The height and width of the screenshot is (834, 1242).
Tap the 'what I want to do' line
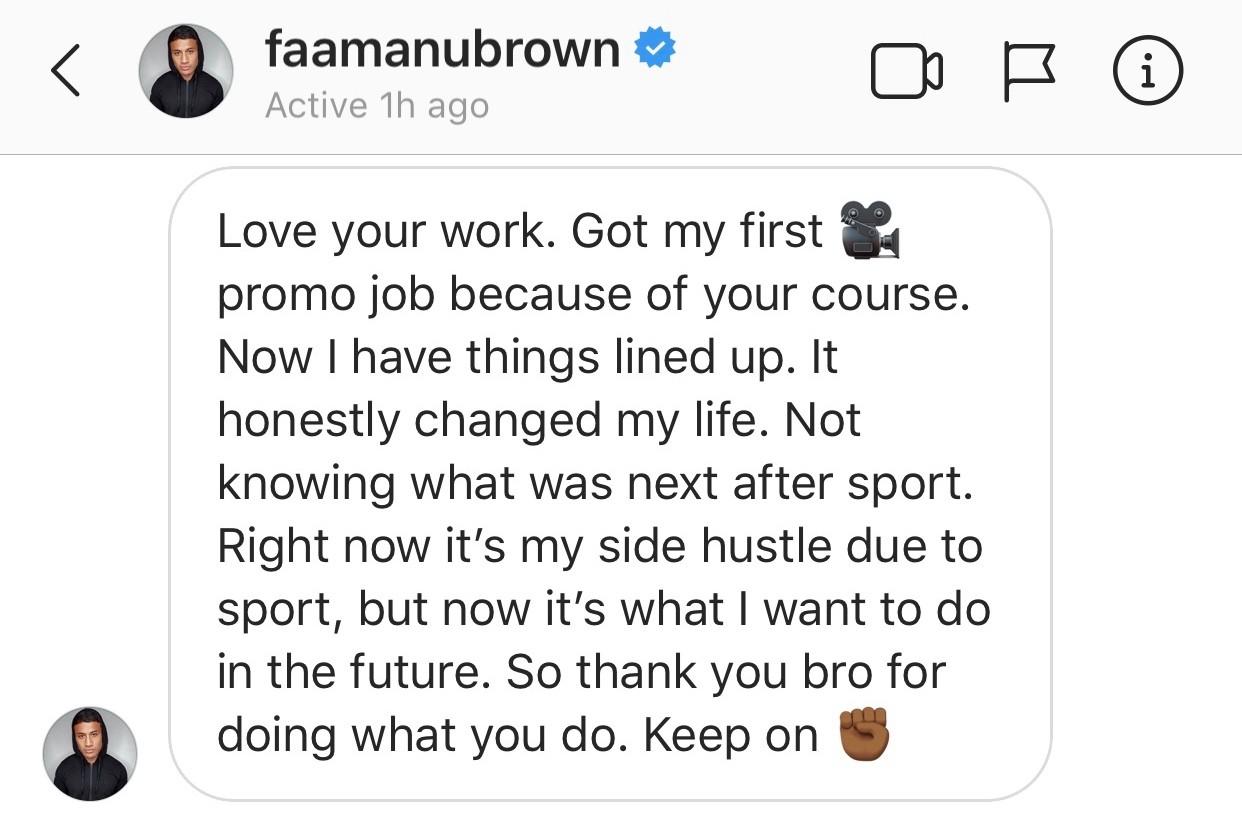point(604,610)
